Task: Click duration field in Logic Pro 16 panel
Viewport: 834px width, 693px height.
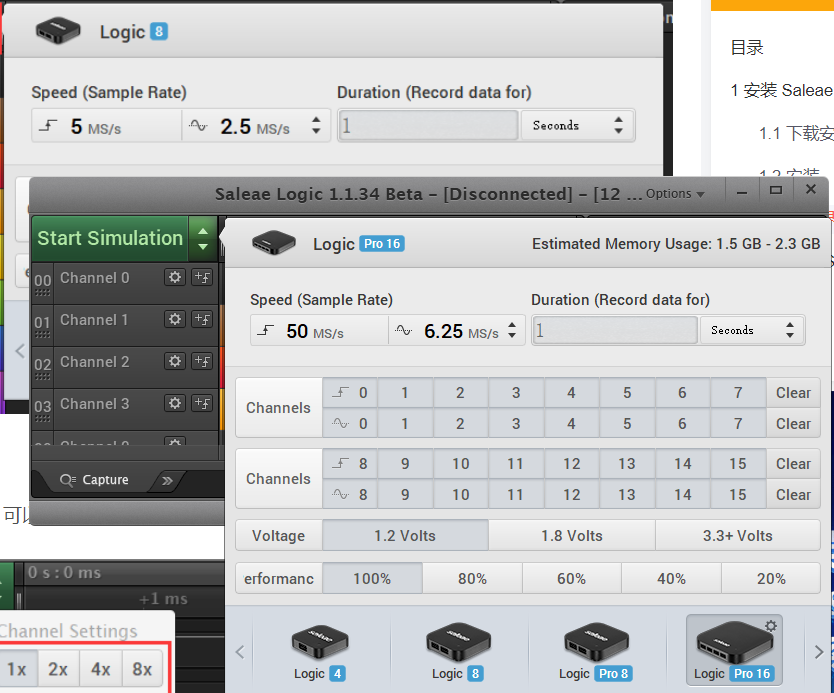Action: (x=615, y=330)
